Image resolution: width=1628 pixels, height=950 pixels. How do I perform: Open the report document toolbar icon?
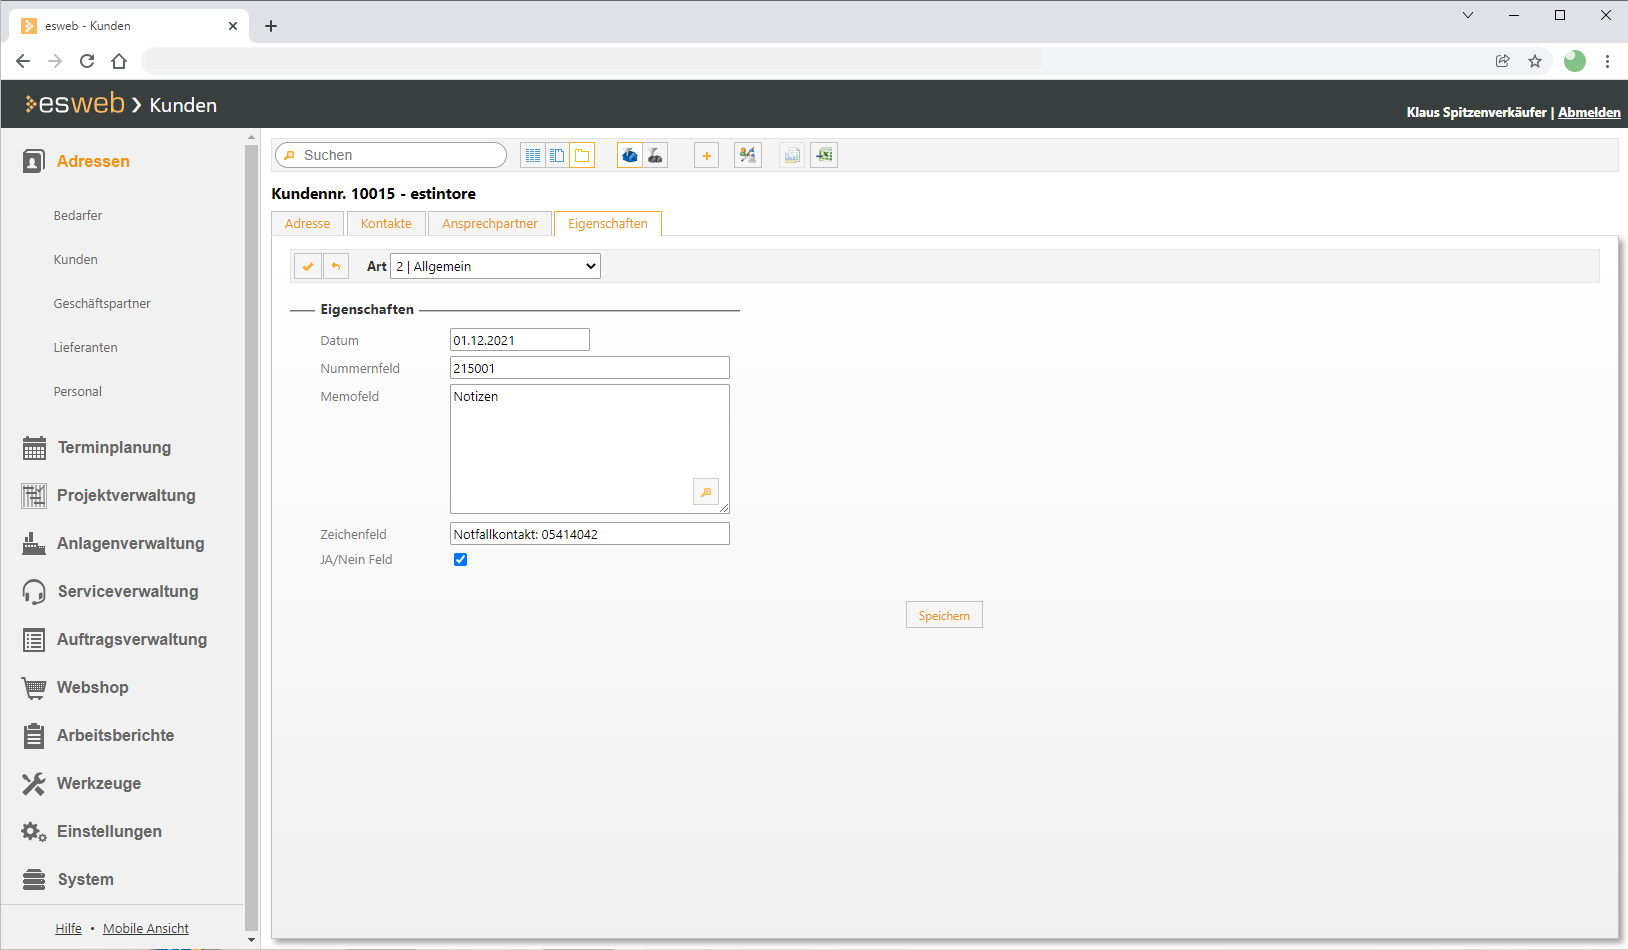tap(792, 155)
